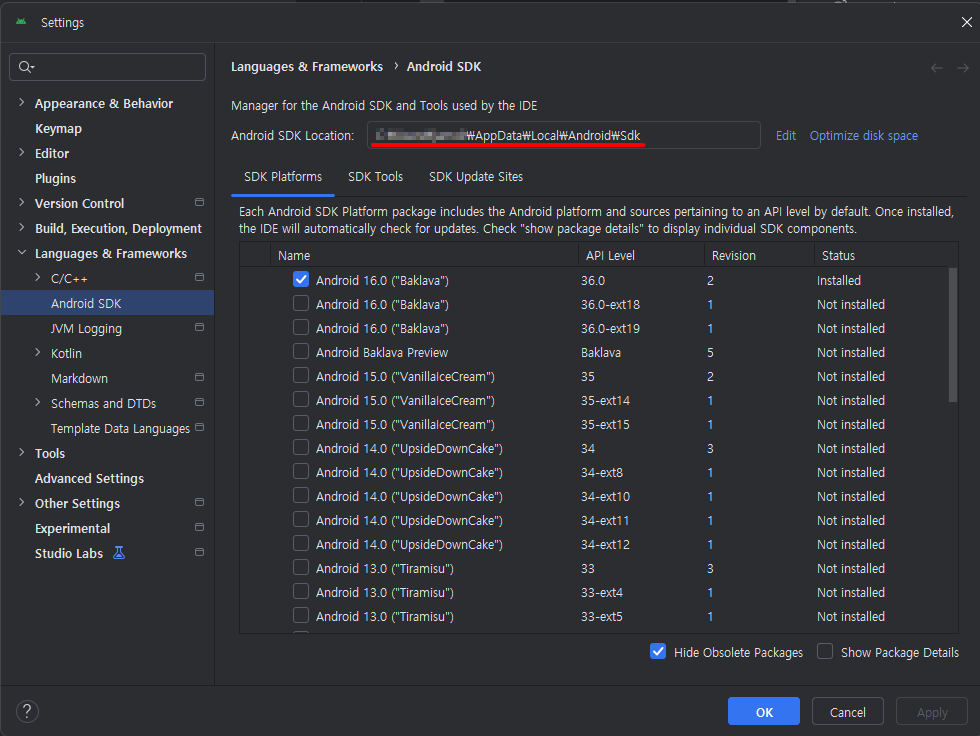980x736 pixels.
Task: Collapse Languages & Frameworks section
Action: (x=22, y=252)
